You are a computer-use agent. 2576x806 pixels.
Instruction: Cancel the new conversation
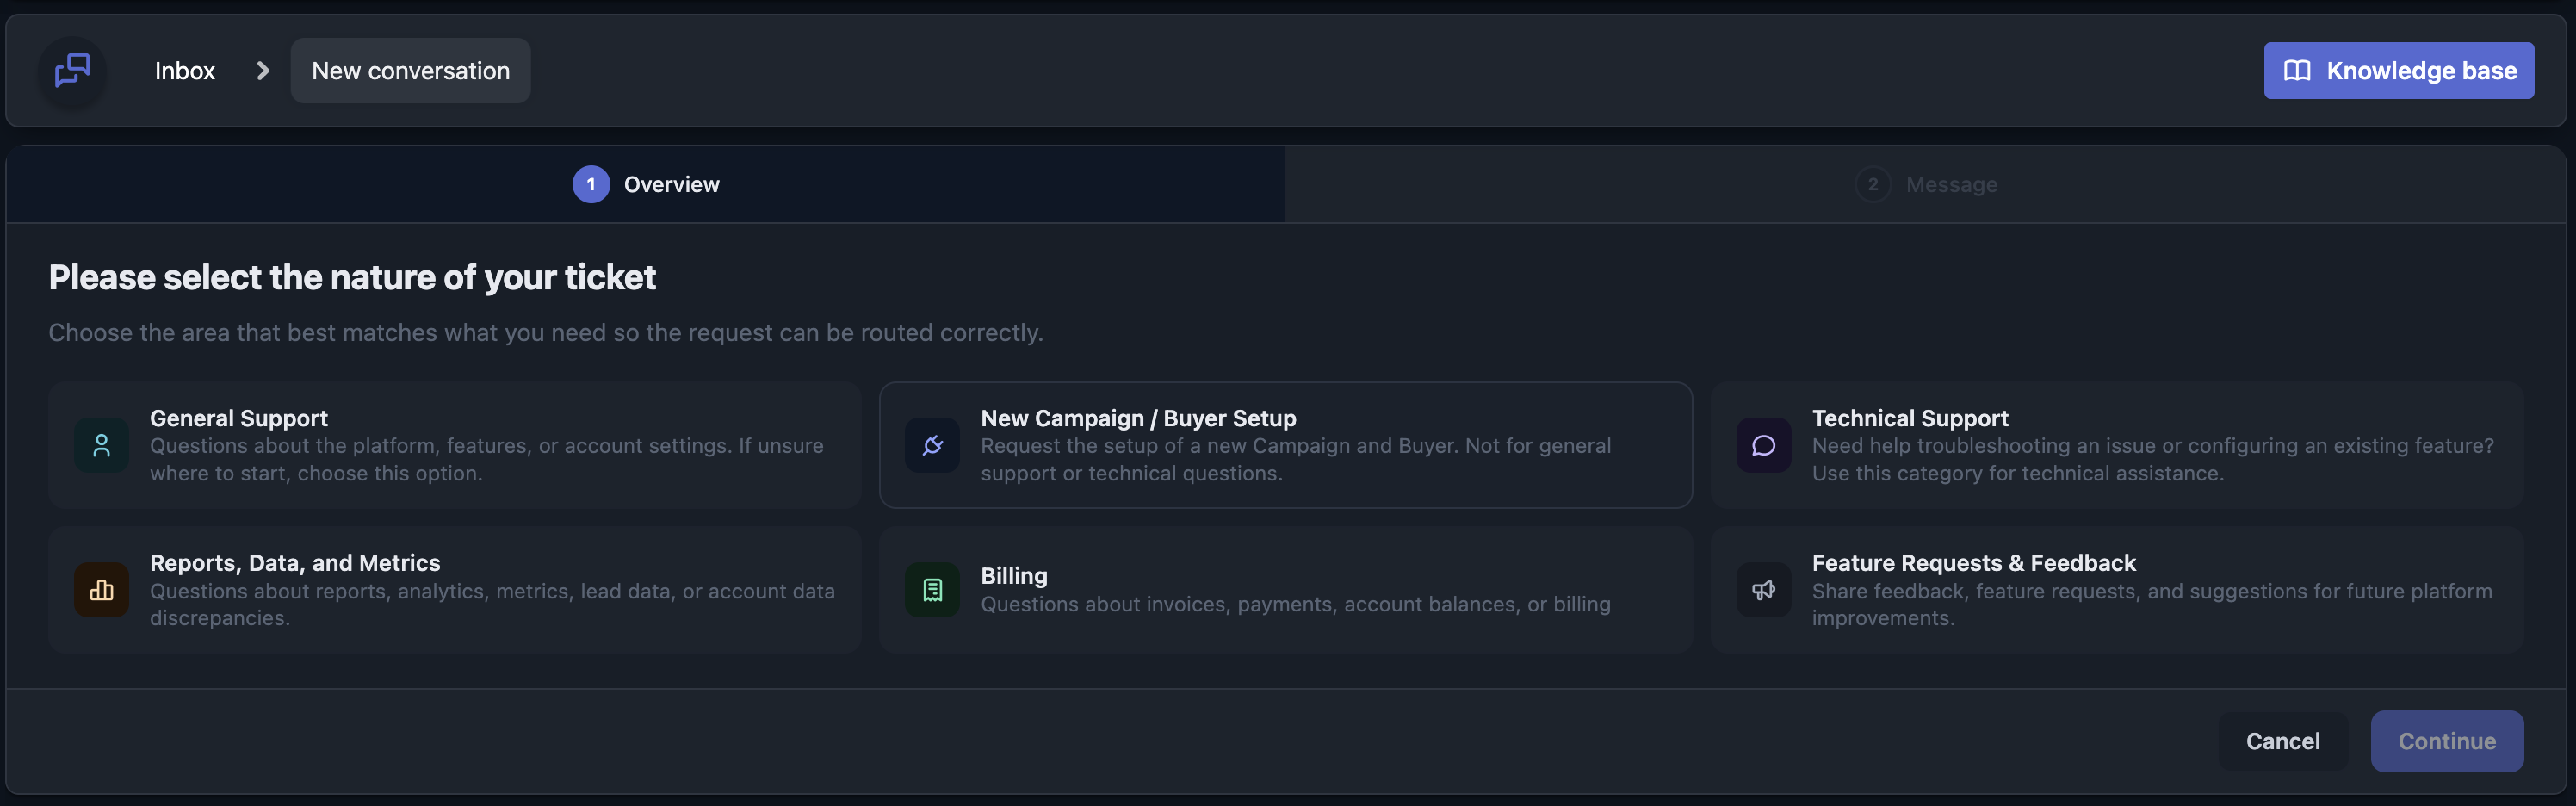(2282, 741)
